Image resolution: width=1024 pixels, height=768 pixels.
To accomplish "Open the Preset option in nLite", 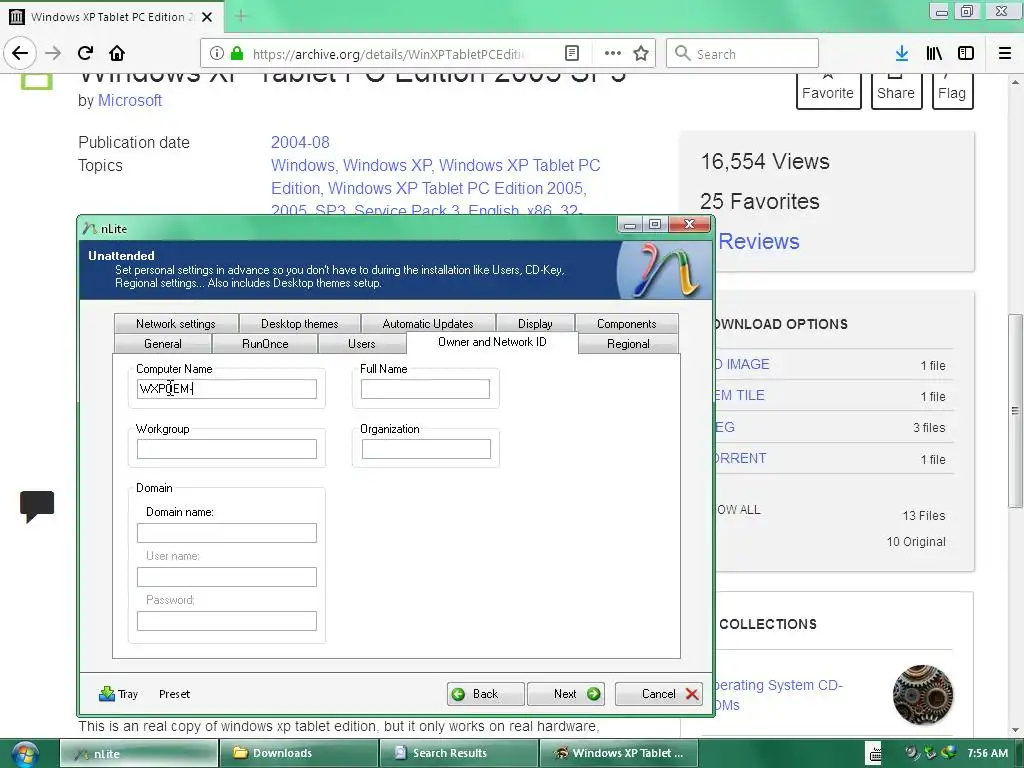I will click(174, 694).
